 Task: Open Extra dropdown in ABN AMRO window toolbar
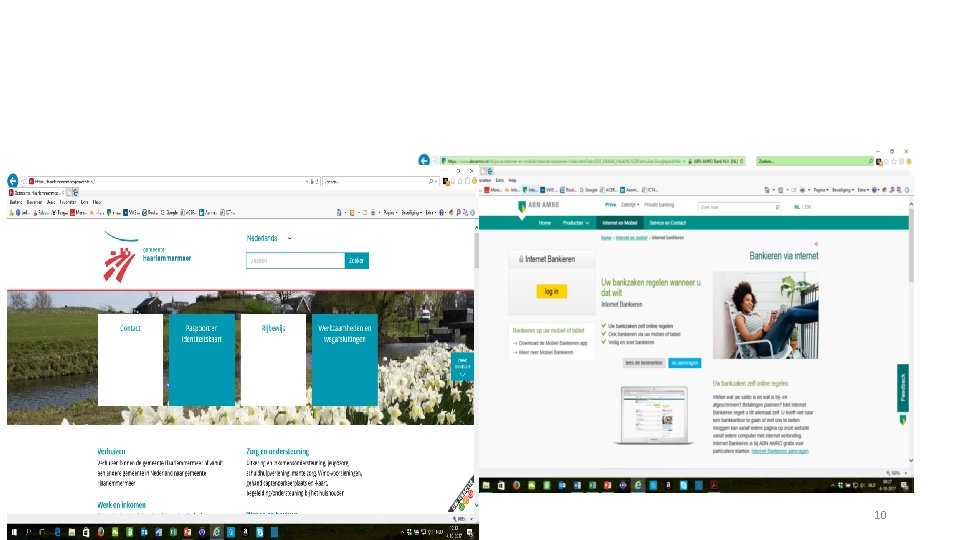(863, 190)
